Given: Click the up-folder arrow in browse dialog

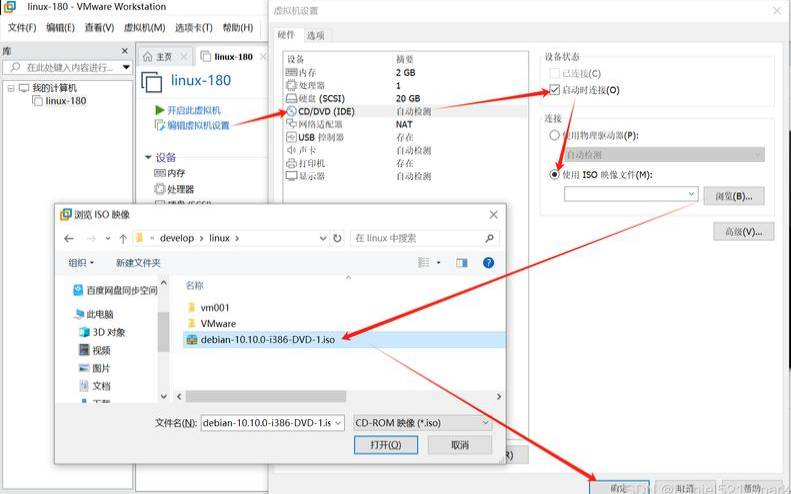Looking at the screenshot, I should [123, 238].
